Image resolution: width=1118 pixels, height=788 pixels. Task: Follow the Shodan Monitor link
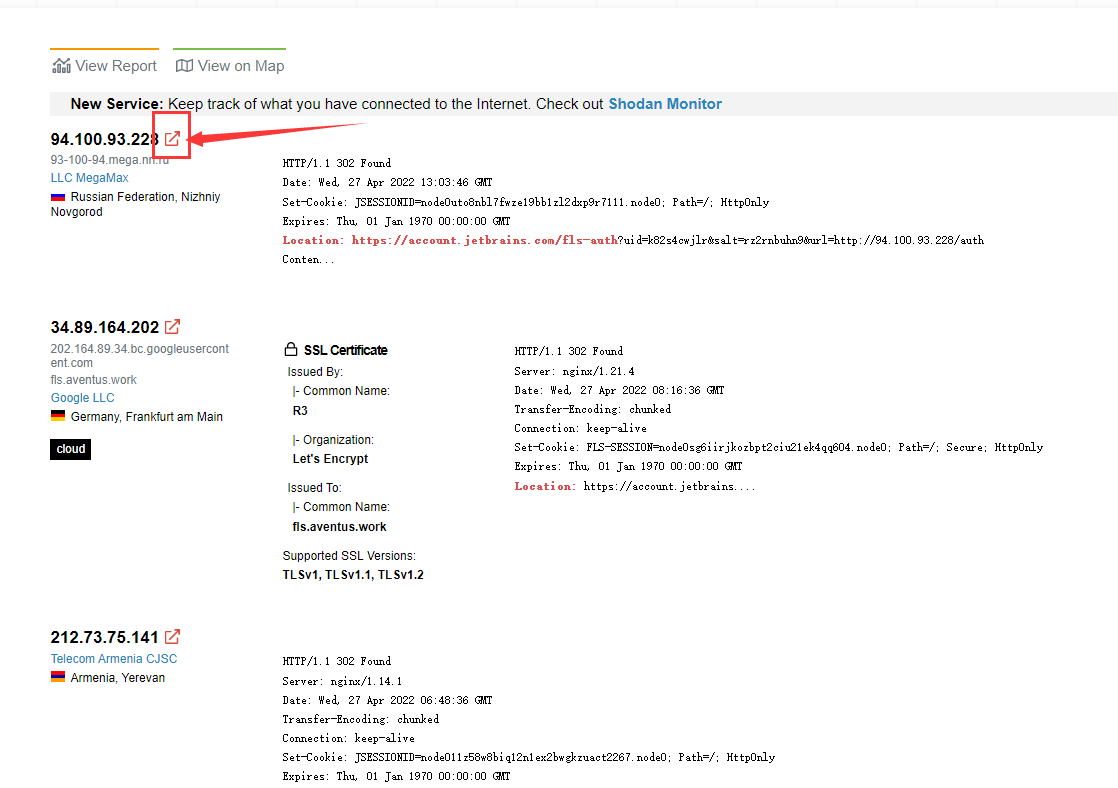pos(664,104)
